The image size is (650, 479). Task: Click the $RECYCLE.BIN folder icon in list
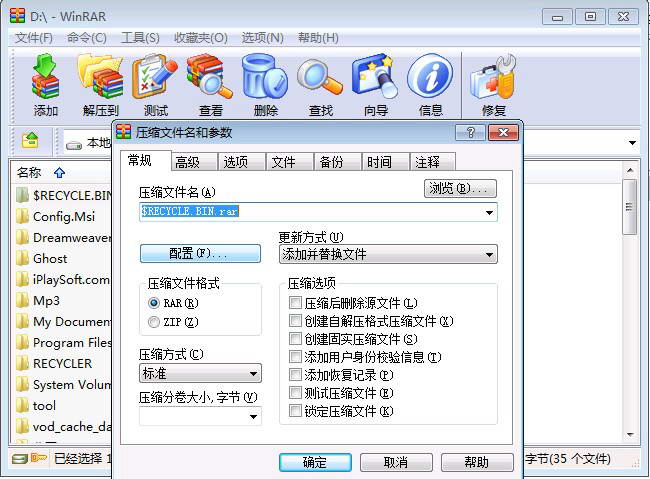(x=22, y=195)
